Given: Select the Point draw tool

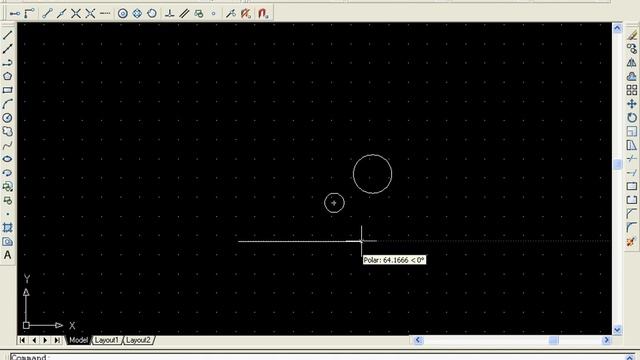Looking at the screenshot, I should pyautogui.click(x=7, y=214).
